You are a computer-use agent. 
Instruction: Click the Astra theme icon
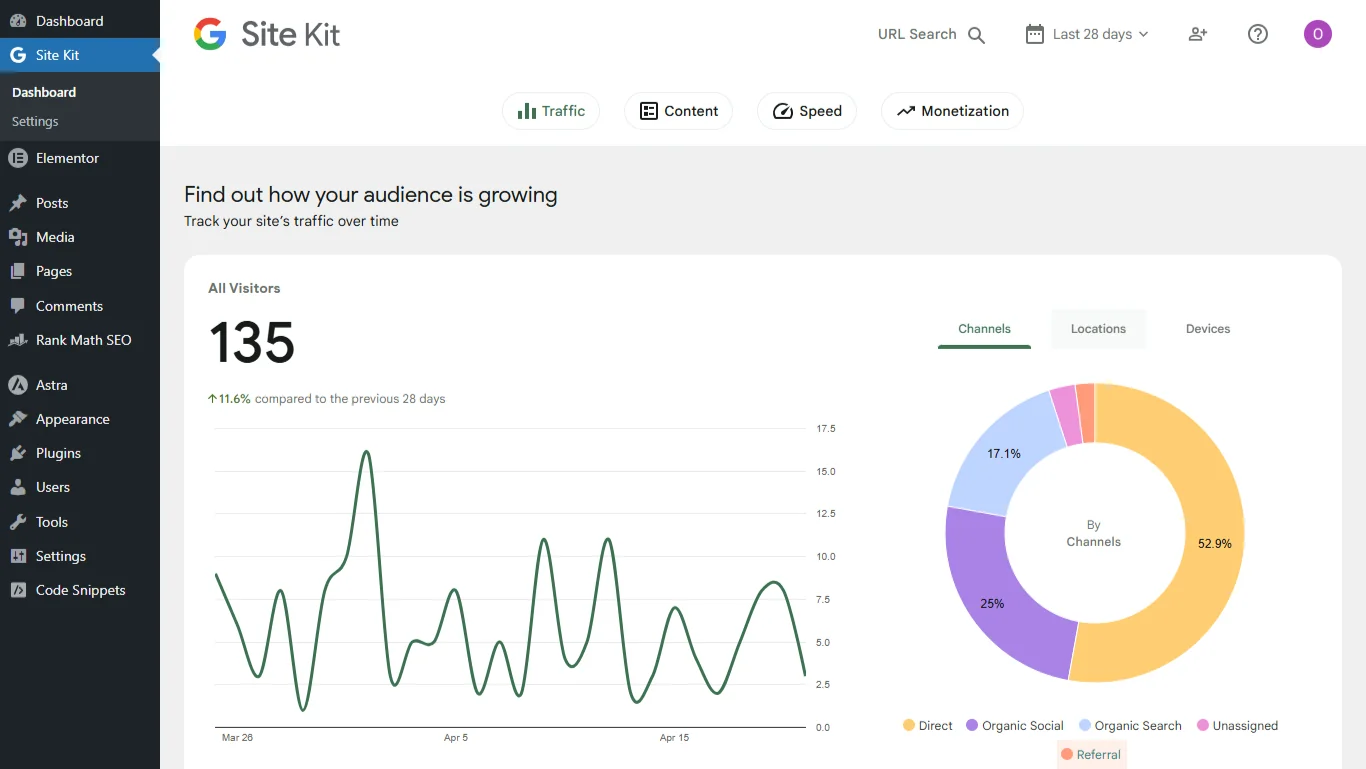point(18,385)
